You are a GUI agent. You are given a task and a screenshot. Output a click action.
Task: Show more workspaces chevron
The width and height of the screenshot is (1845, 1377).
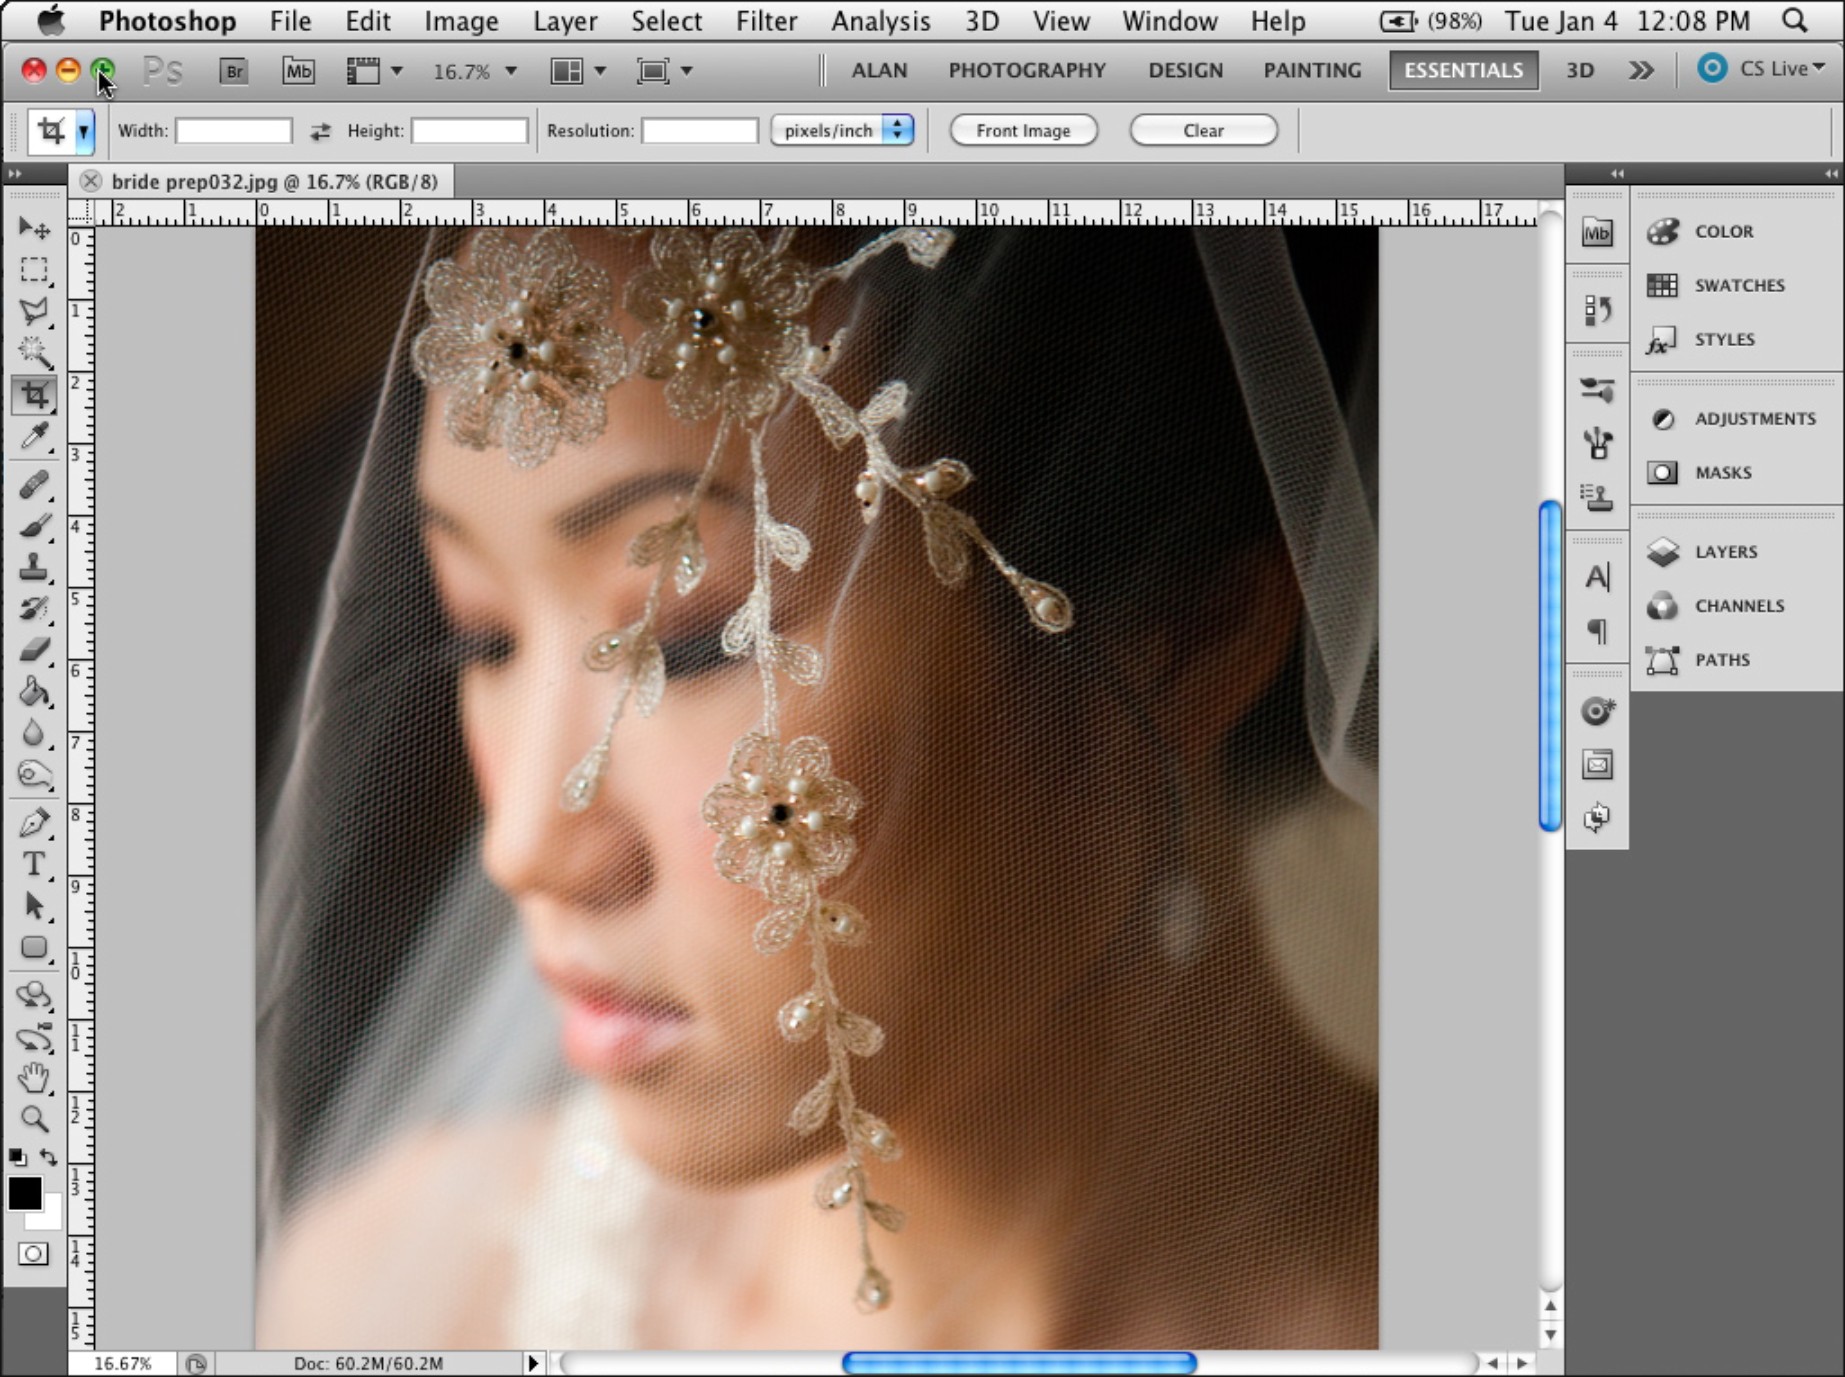pos(1641,70)
